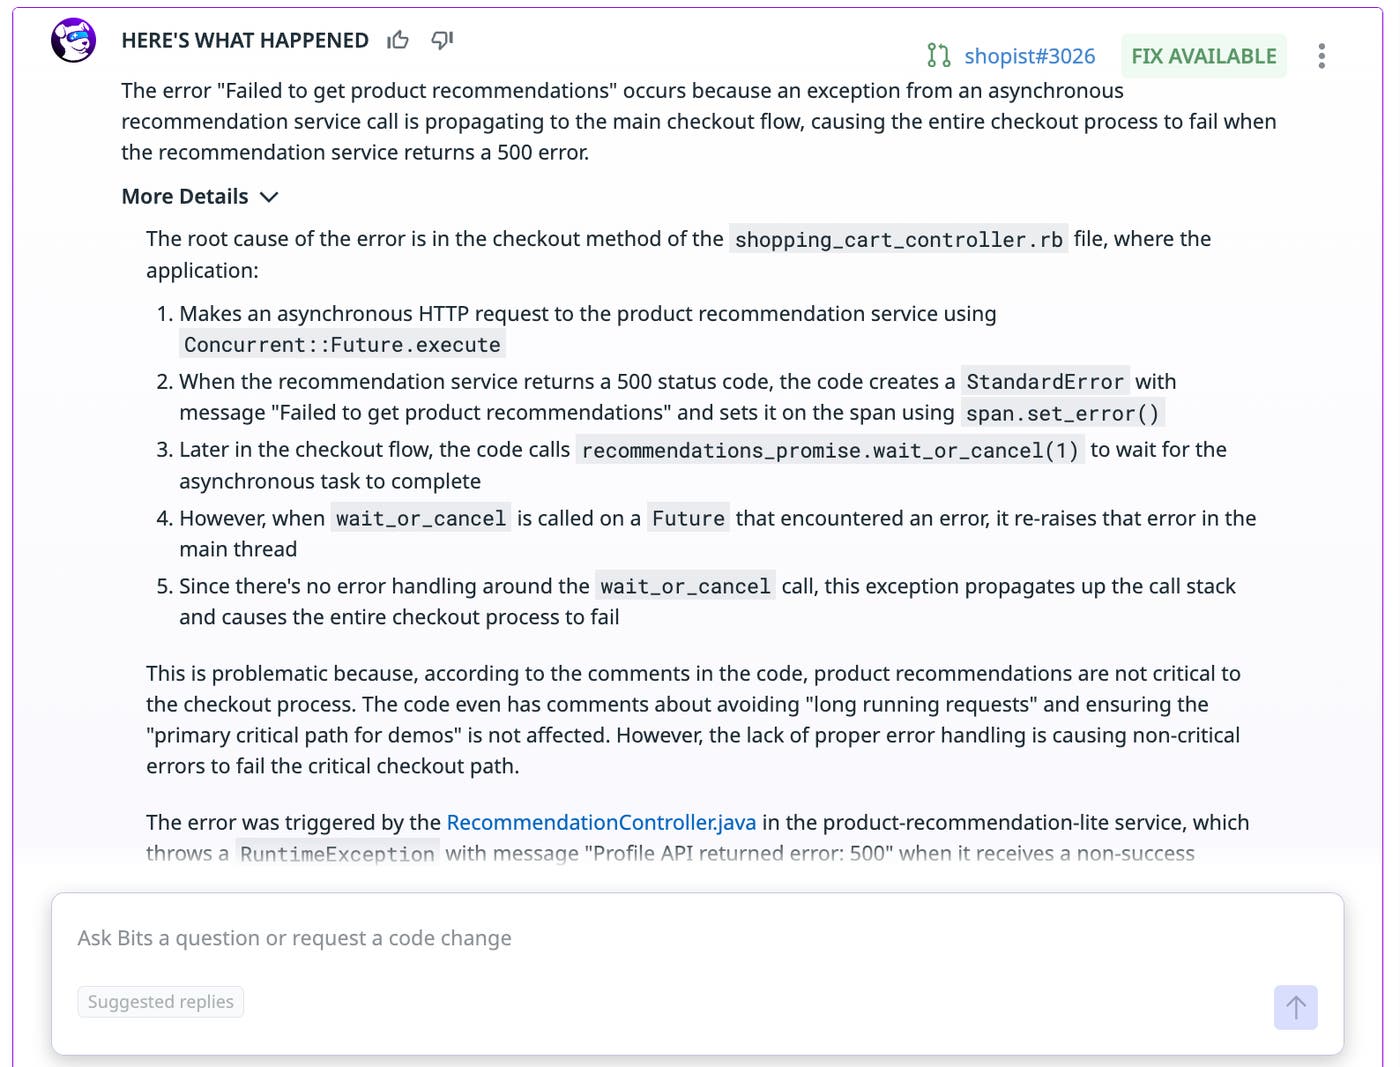Give thumbs up feedback on the answer
This screenshot has width=1400, height=1067.
[x=398, y=39]
